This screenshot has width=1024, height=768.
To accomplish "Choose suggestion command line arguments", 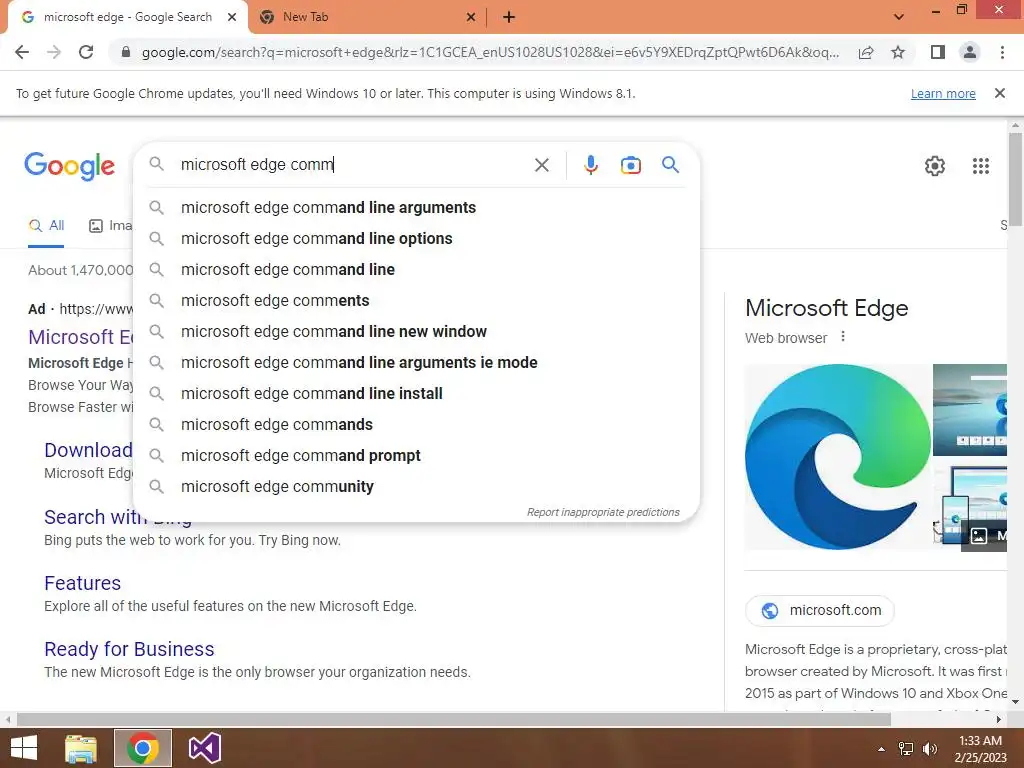I will click(416, 208).
